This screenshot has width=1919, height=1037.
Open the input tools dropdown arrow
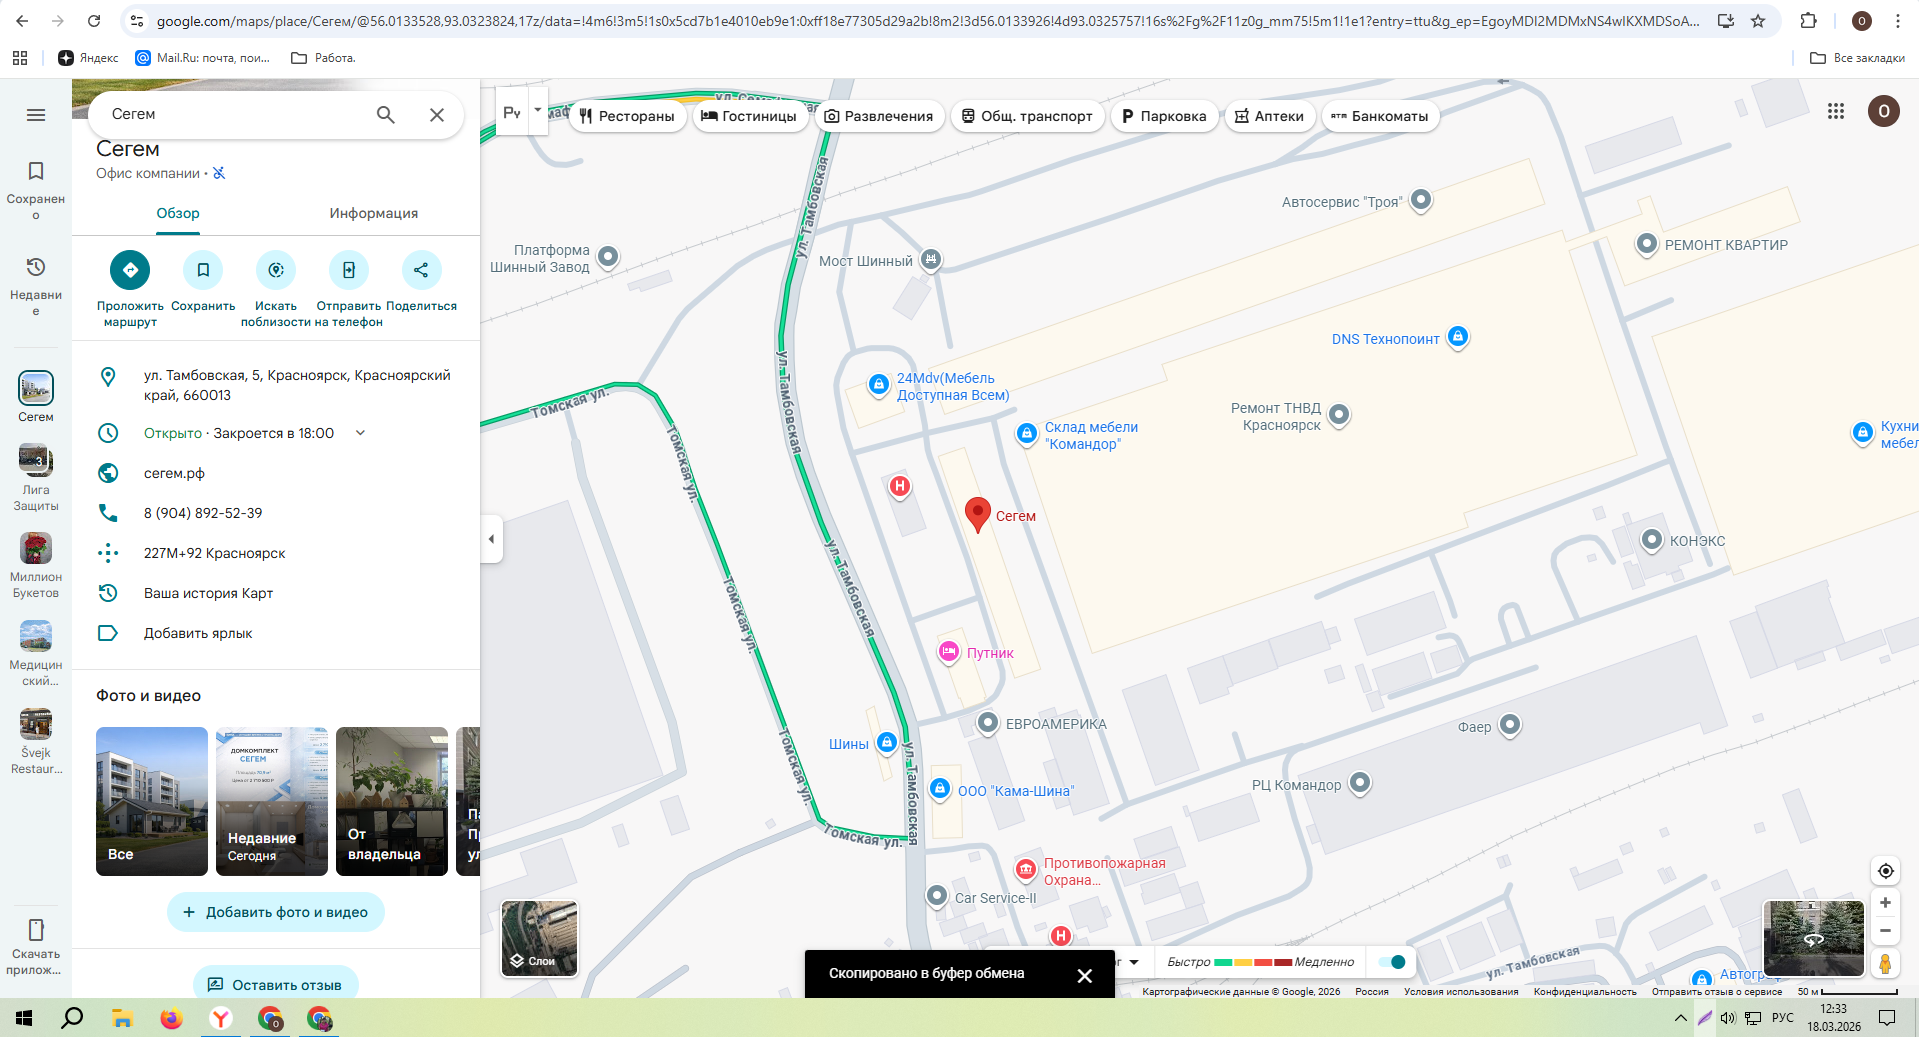[x=538, y=111]
